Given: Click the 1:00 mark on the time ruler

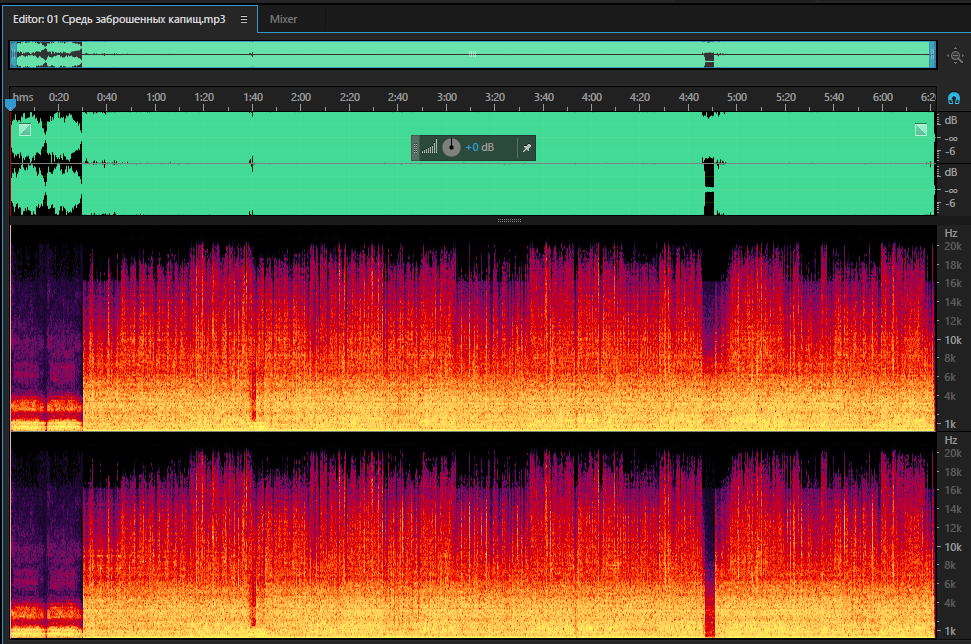Looking at the screenshot, I should 156,97.
